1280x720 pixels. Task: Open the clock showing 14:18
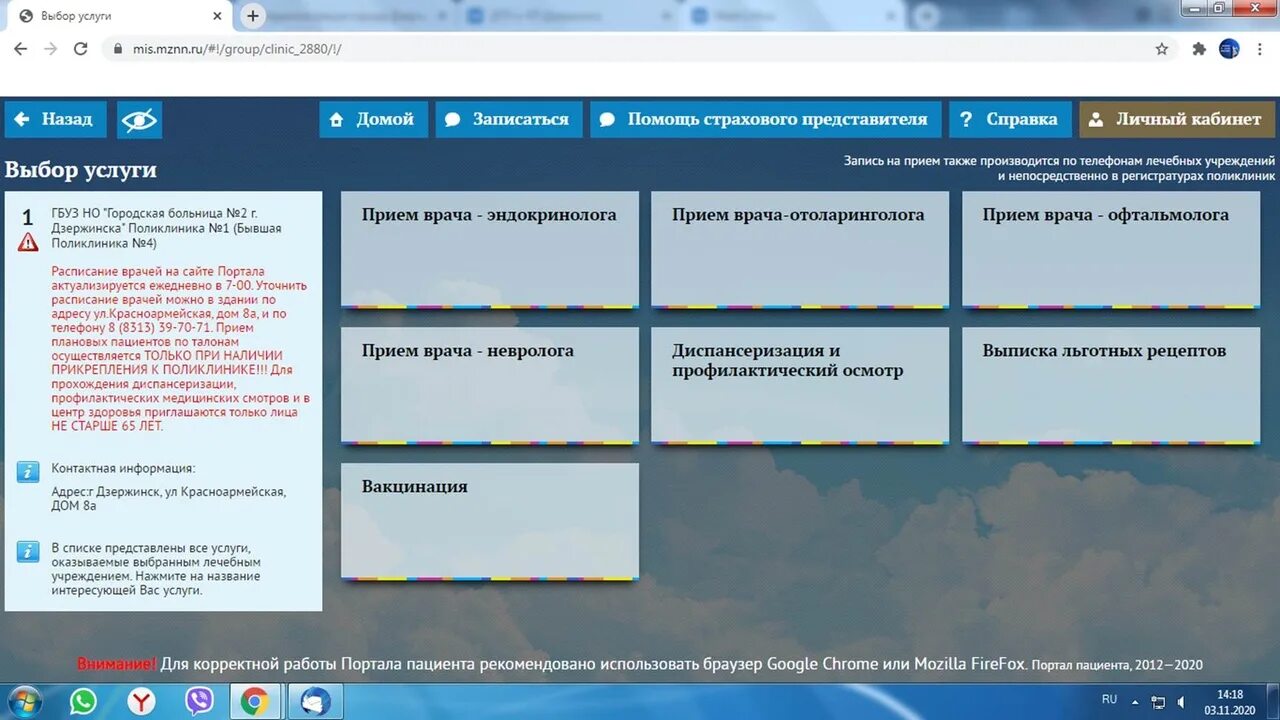coord(1230,702)
